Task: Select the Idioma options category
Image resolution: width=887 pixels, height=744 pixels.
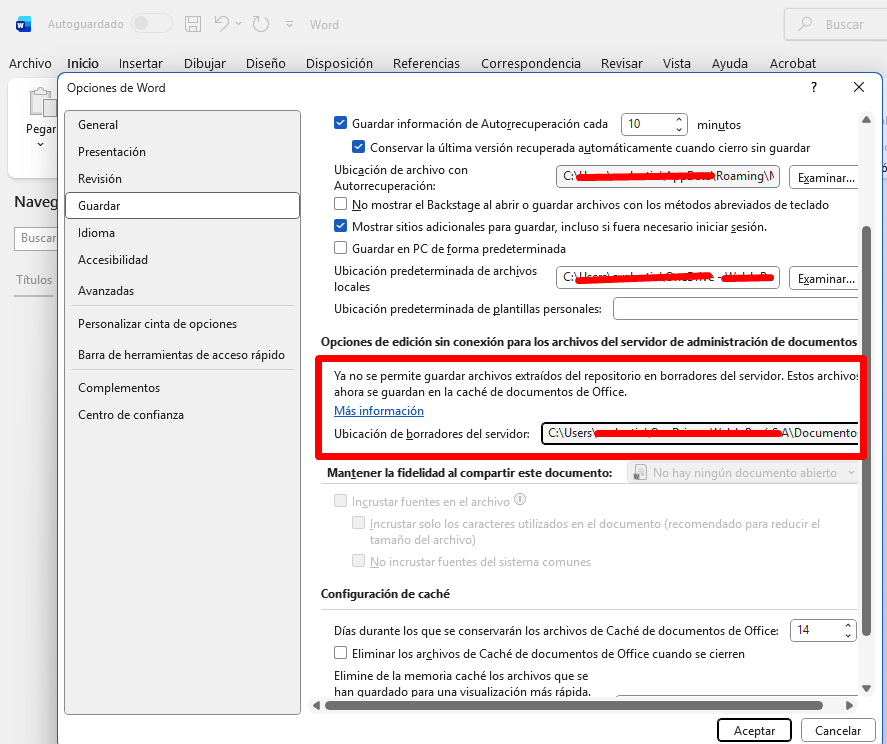Action: (182, 233)
